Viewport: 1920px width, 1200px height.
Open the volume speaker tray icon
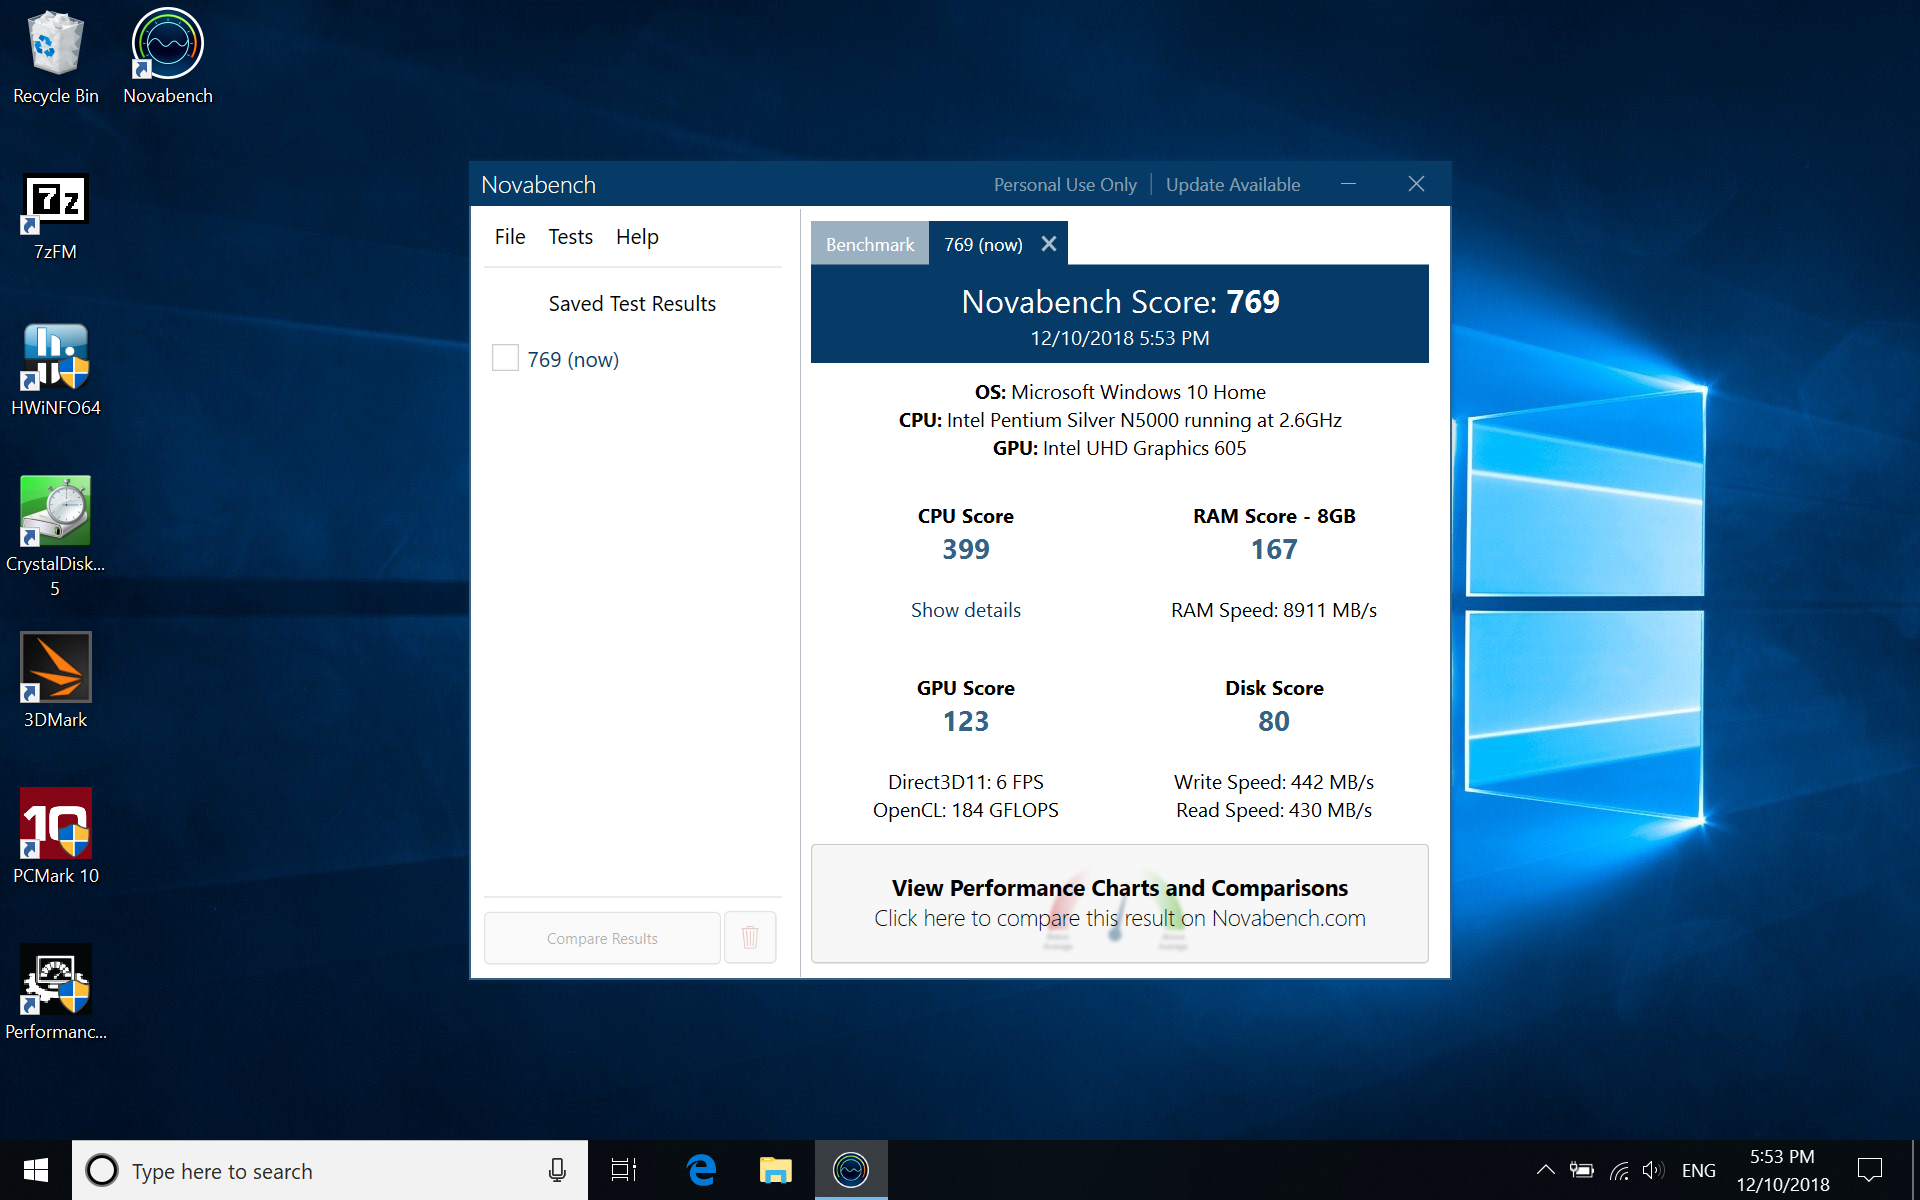[x=1653, y=1170]
